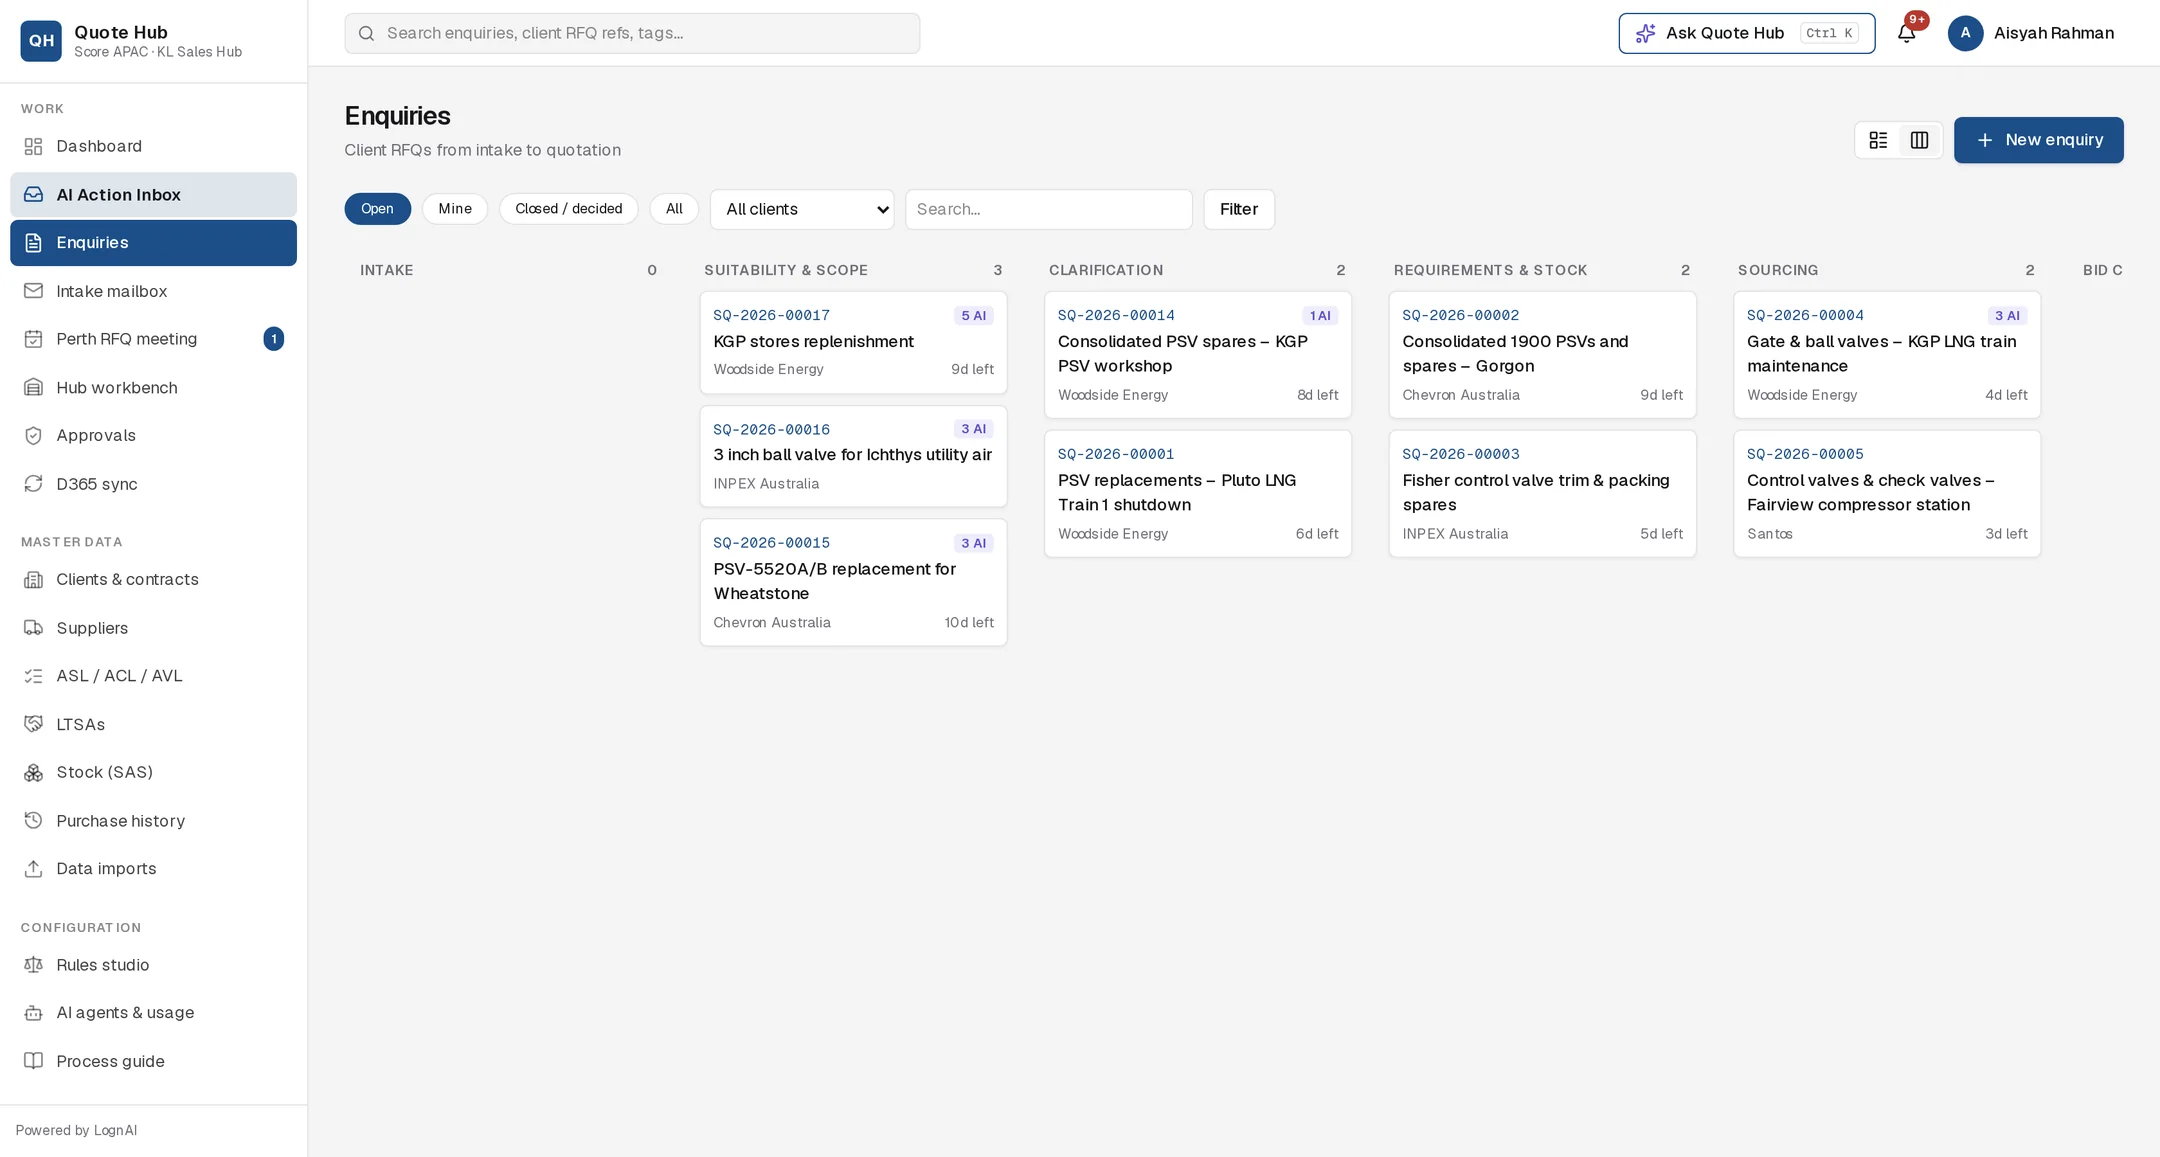Open Purchase history page

coord(153,821)
